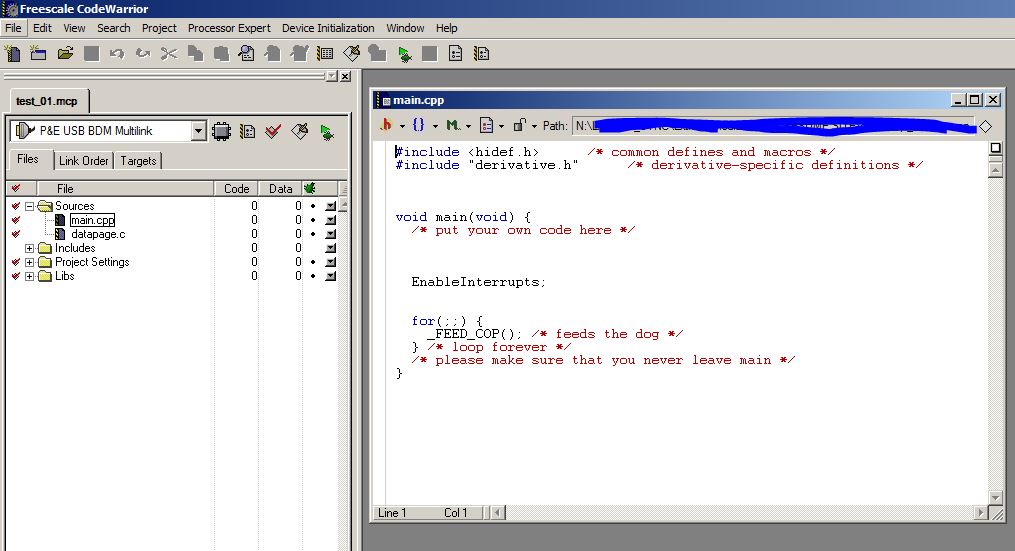This screenshot has height=551, width=1015.
Task: Click the editor vertical scrollbar down arrow
Action: (996, 497)
